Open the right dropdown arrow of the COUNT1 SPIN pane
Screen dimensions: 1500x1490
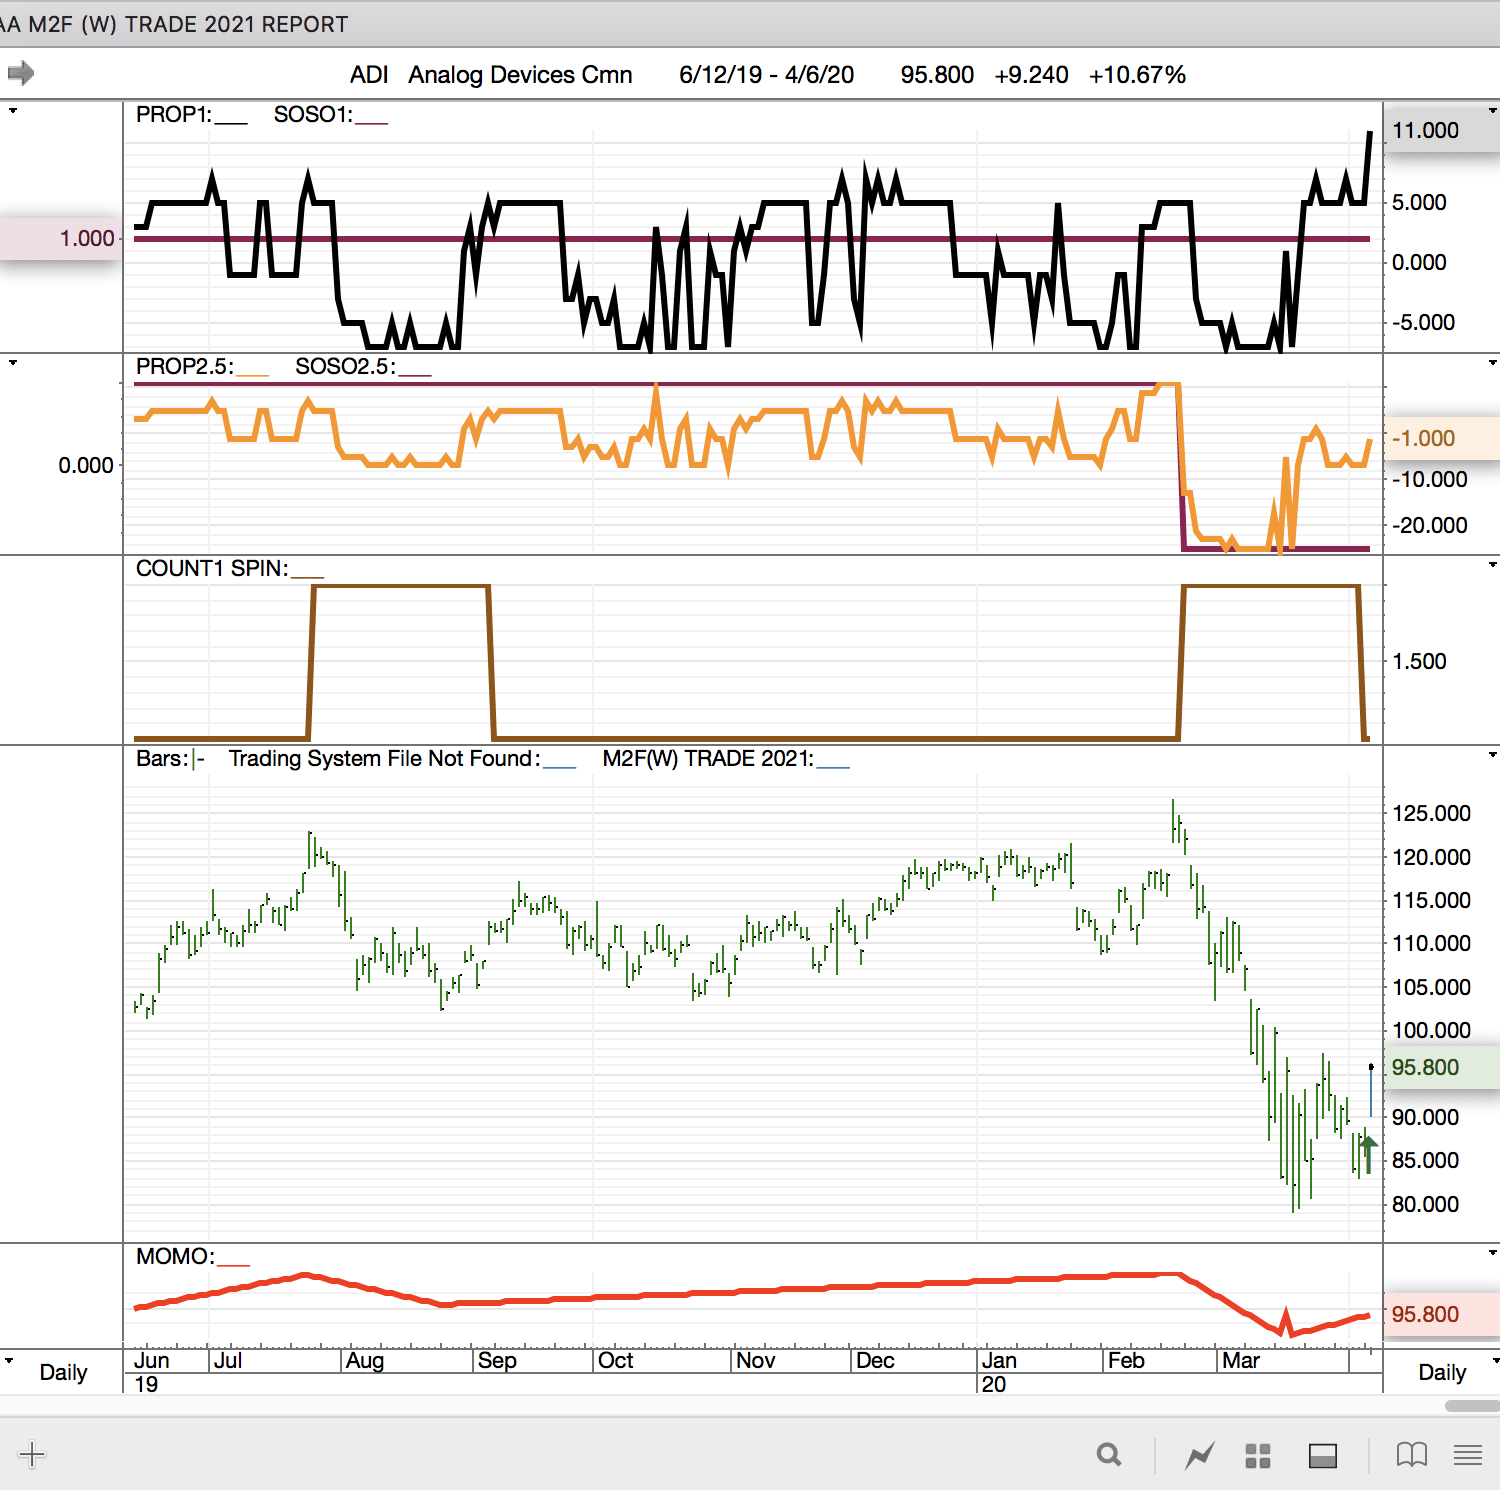[x=1493, y=564]
